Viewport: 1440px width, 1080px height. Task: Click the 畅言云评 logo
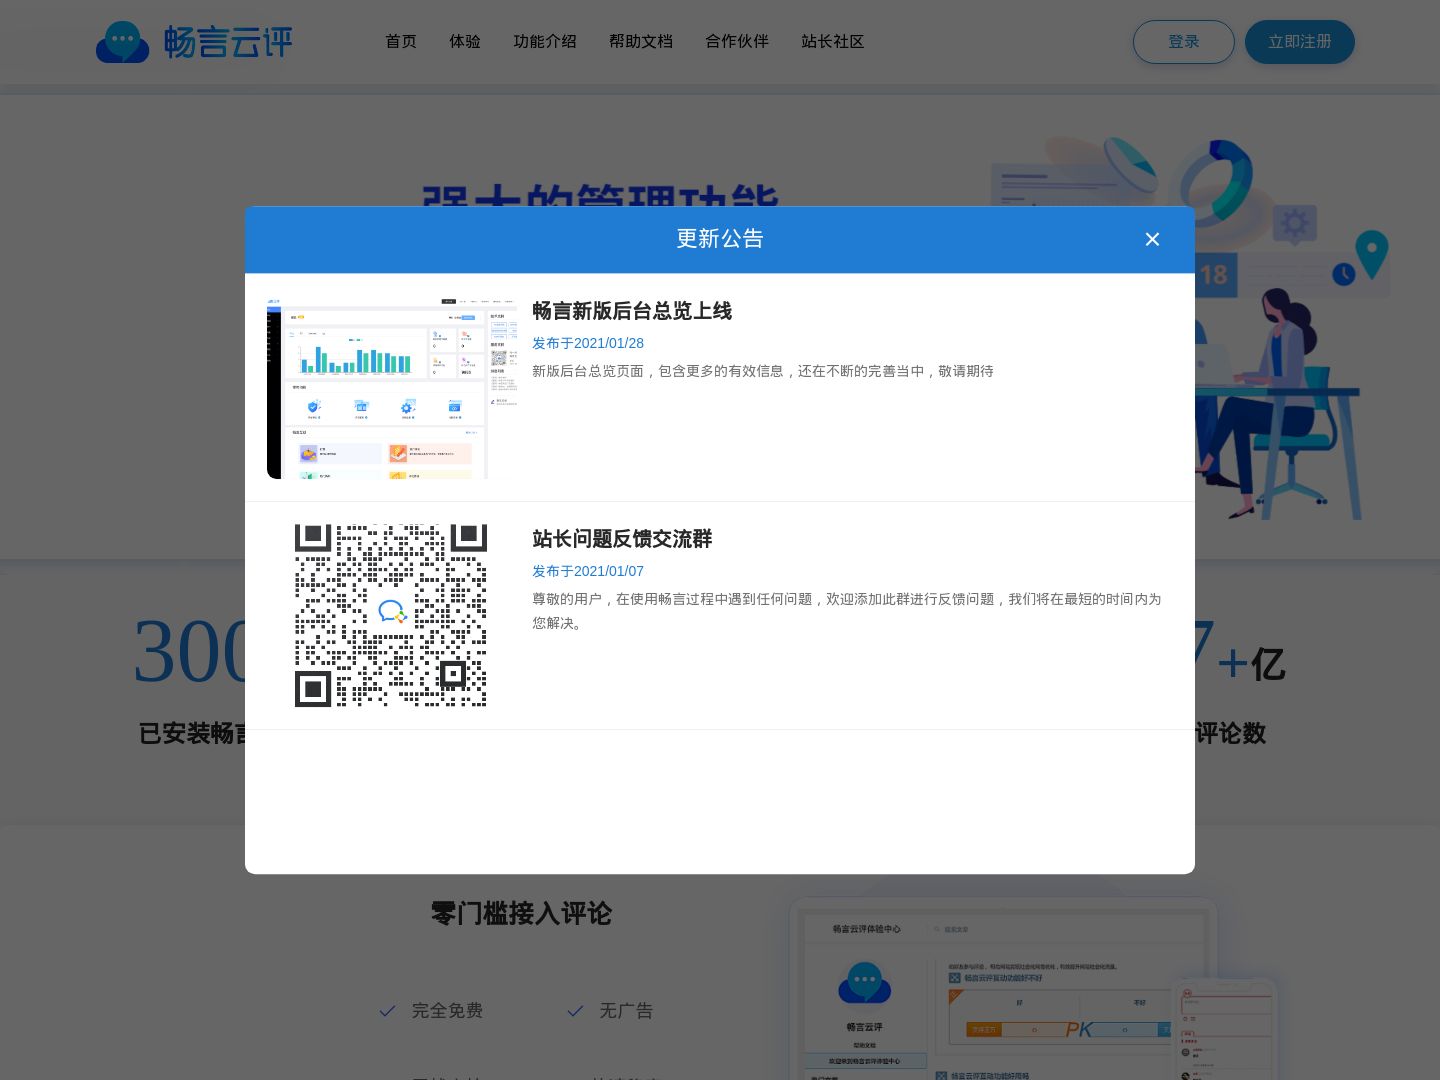click(x=194, y=42)
